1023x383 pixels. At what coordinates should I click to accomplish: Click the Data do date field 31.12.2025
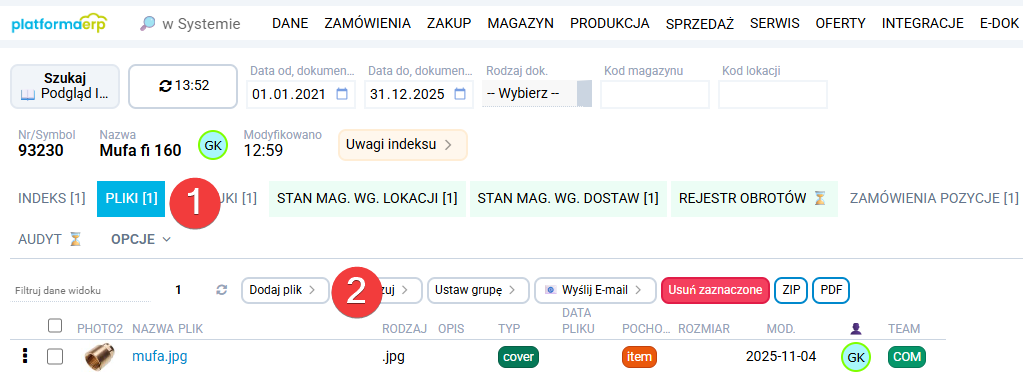click(x=420, y=94)
